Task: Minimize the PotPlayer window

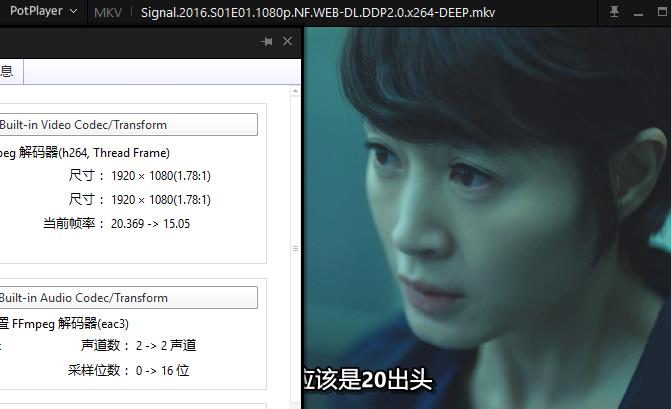Action: point(638,14)
